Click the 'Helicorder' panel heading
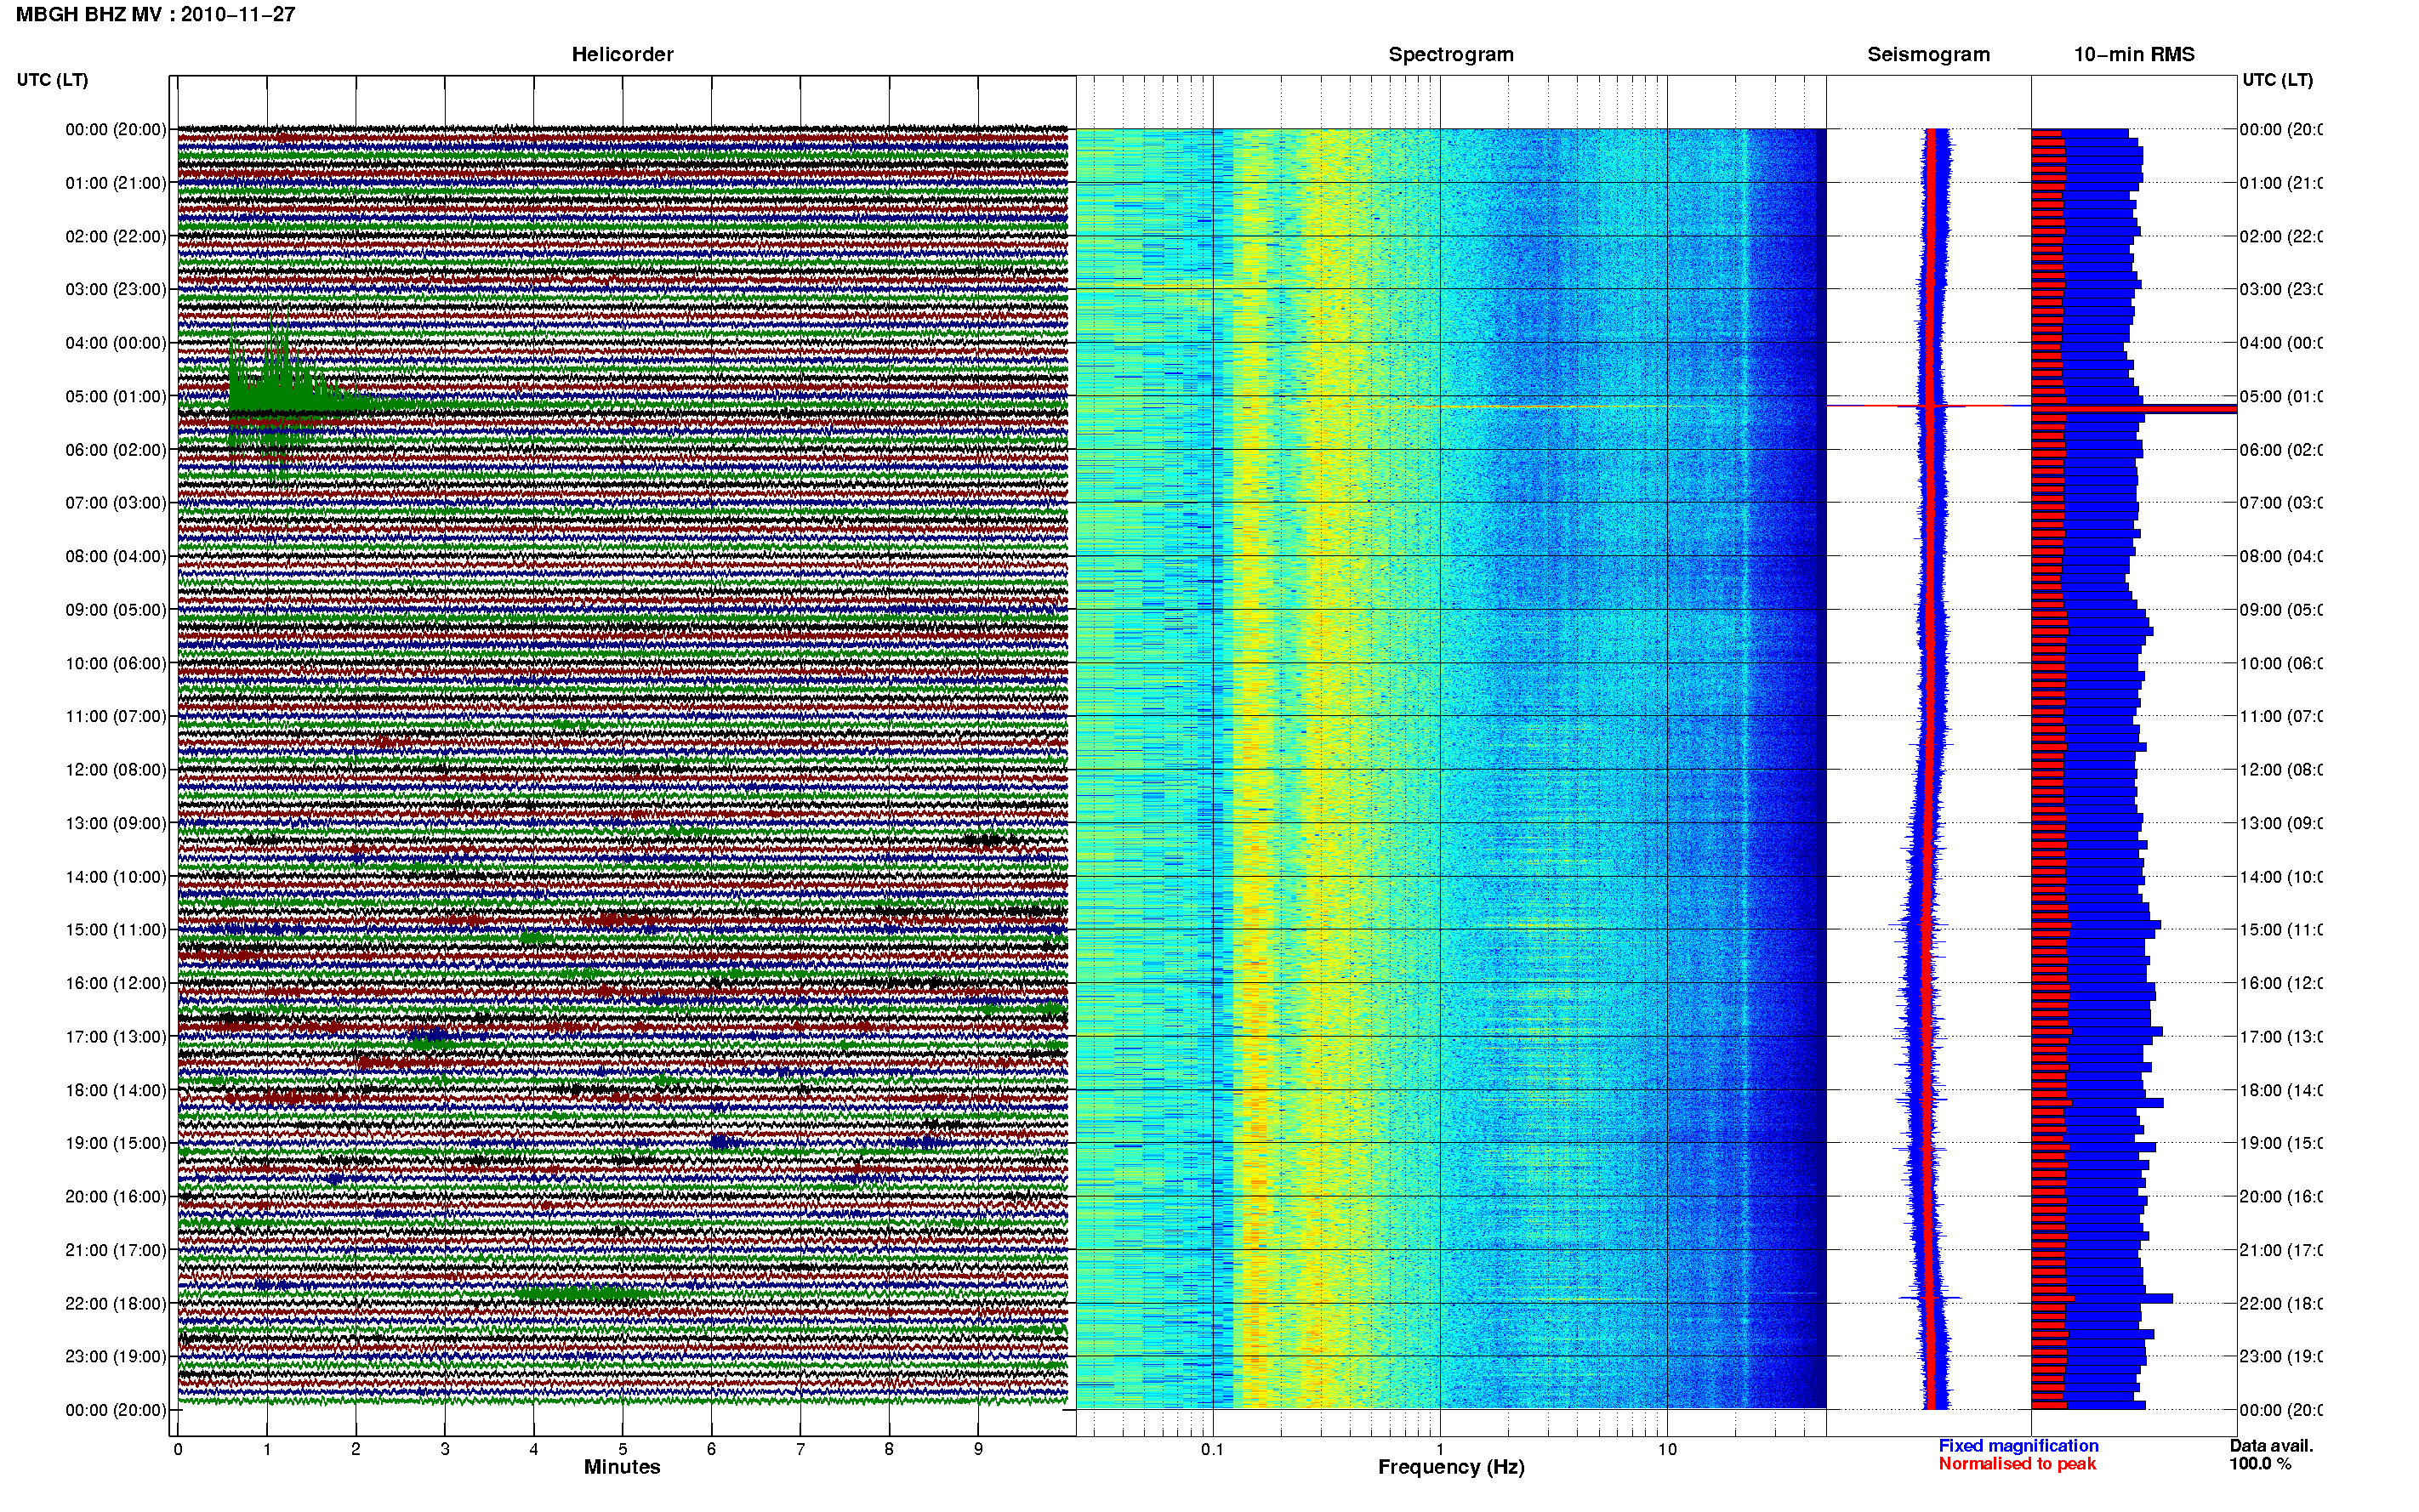This screenshot has width=2419, height=1512. coord(622,55)
